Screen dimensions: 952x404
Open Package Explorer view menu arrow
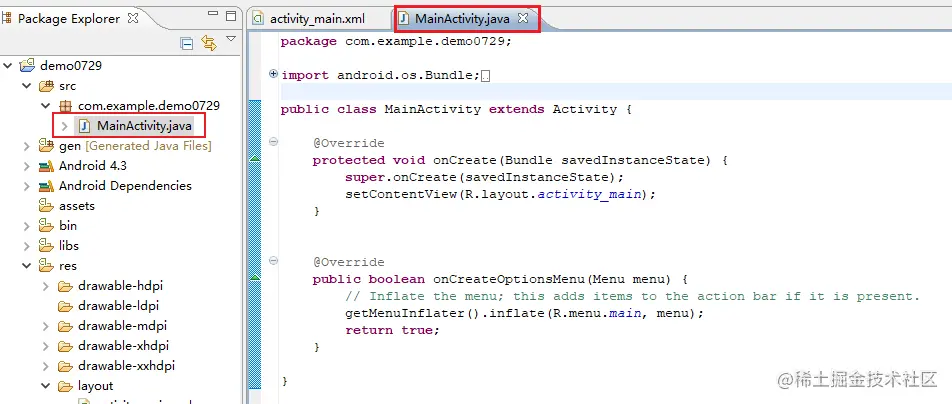(231, 39)
